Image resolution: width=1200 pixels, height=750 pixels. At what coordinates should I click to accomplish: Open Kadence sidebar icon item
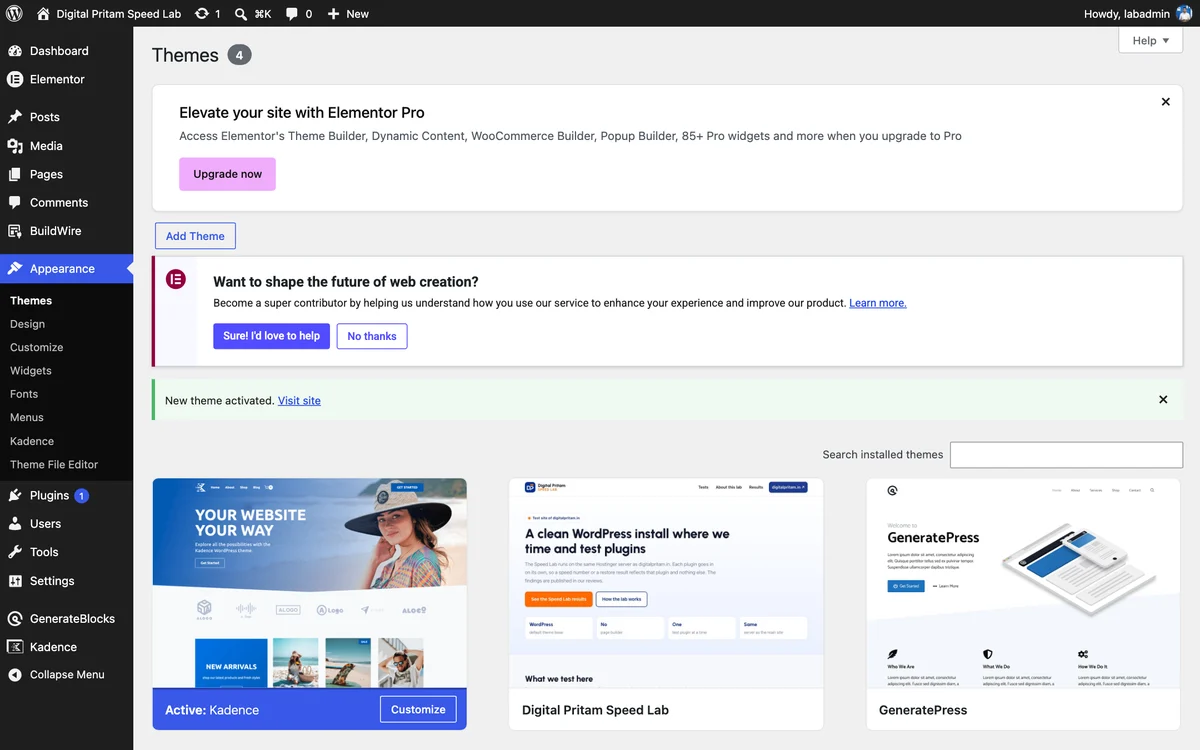click(15, 647)
